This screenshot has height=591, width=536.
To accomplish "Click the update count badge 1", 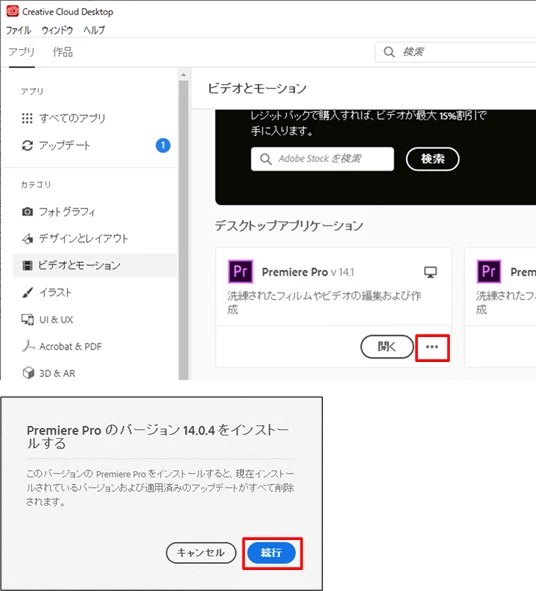I will (163, 145).
